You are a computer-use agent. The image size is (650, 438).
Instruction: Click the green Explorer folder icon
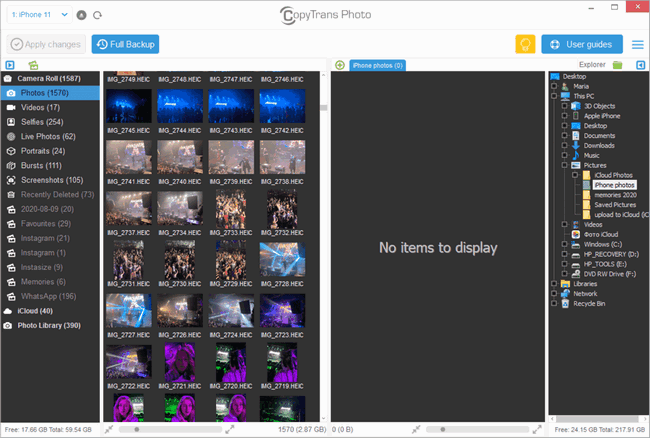(617, 65)
